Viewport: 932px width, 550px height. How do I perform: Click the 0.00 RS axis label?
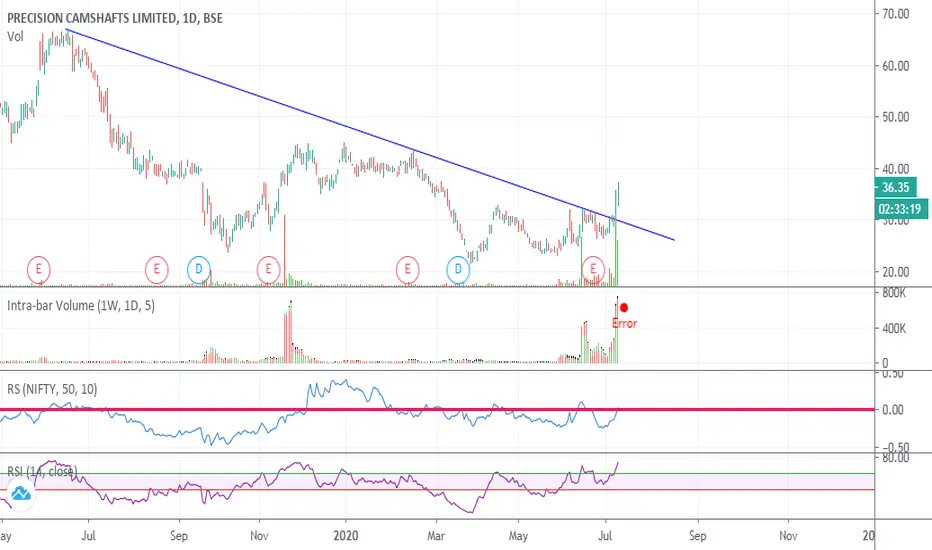tap(892, 410)
